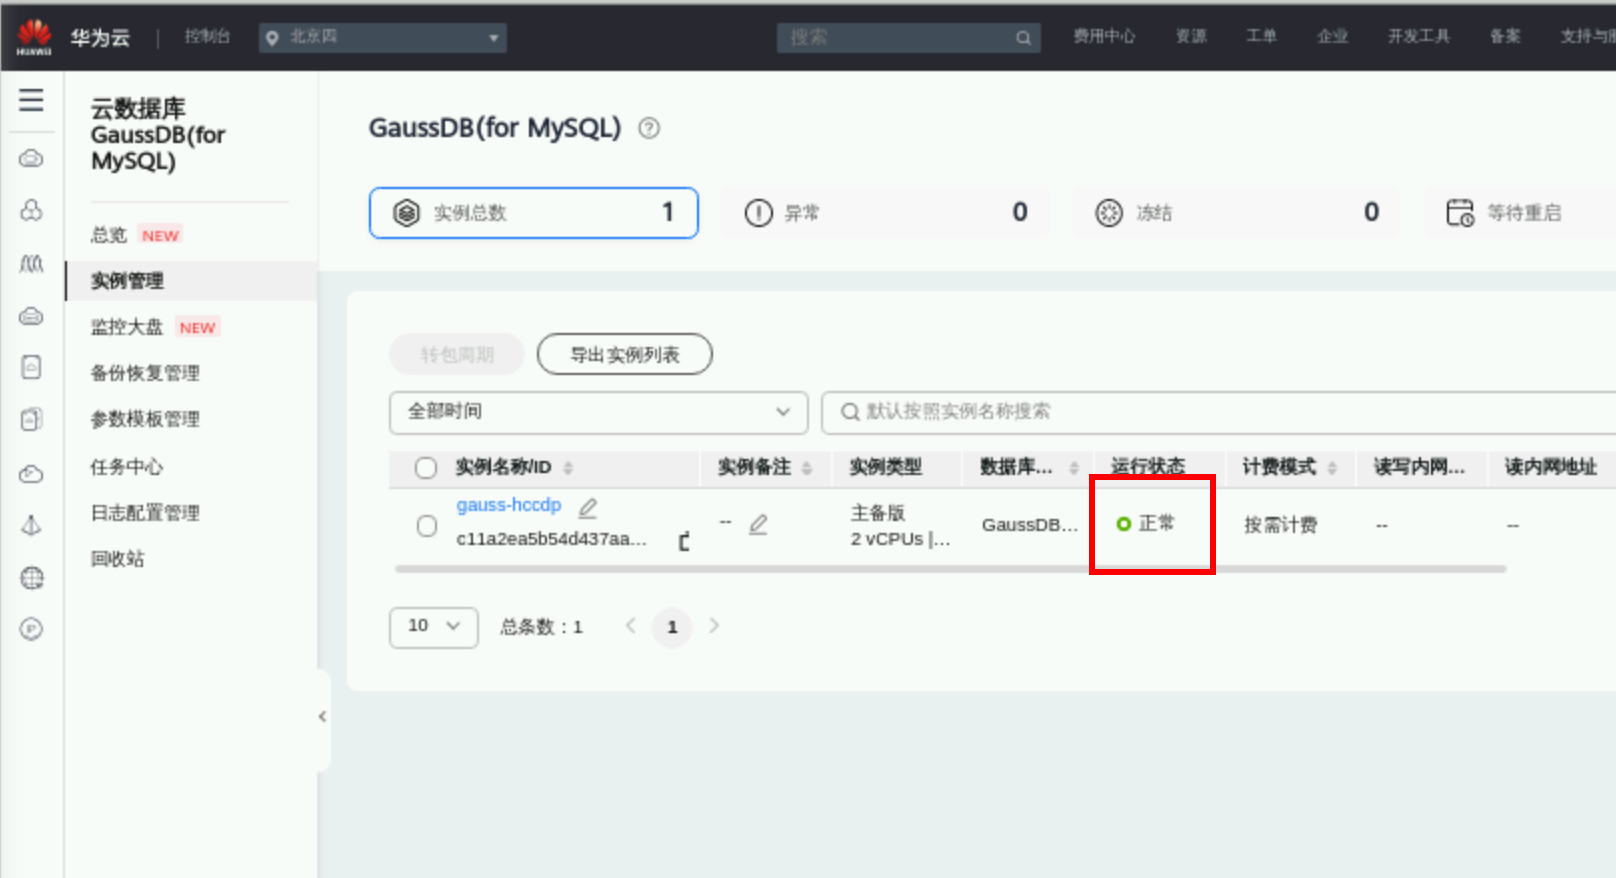Select page 1 in pagination
The height and width of the screenshot is (878, 1616).
pos(672,627)
